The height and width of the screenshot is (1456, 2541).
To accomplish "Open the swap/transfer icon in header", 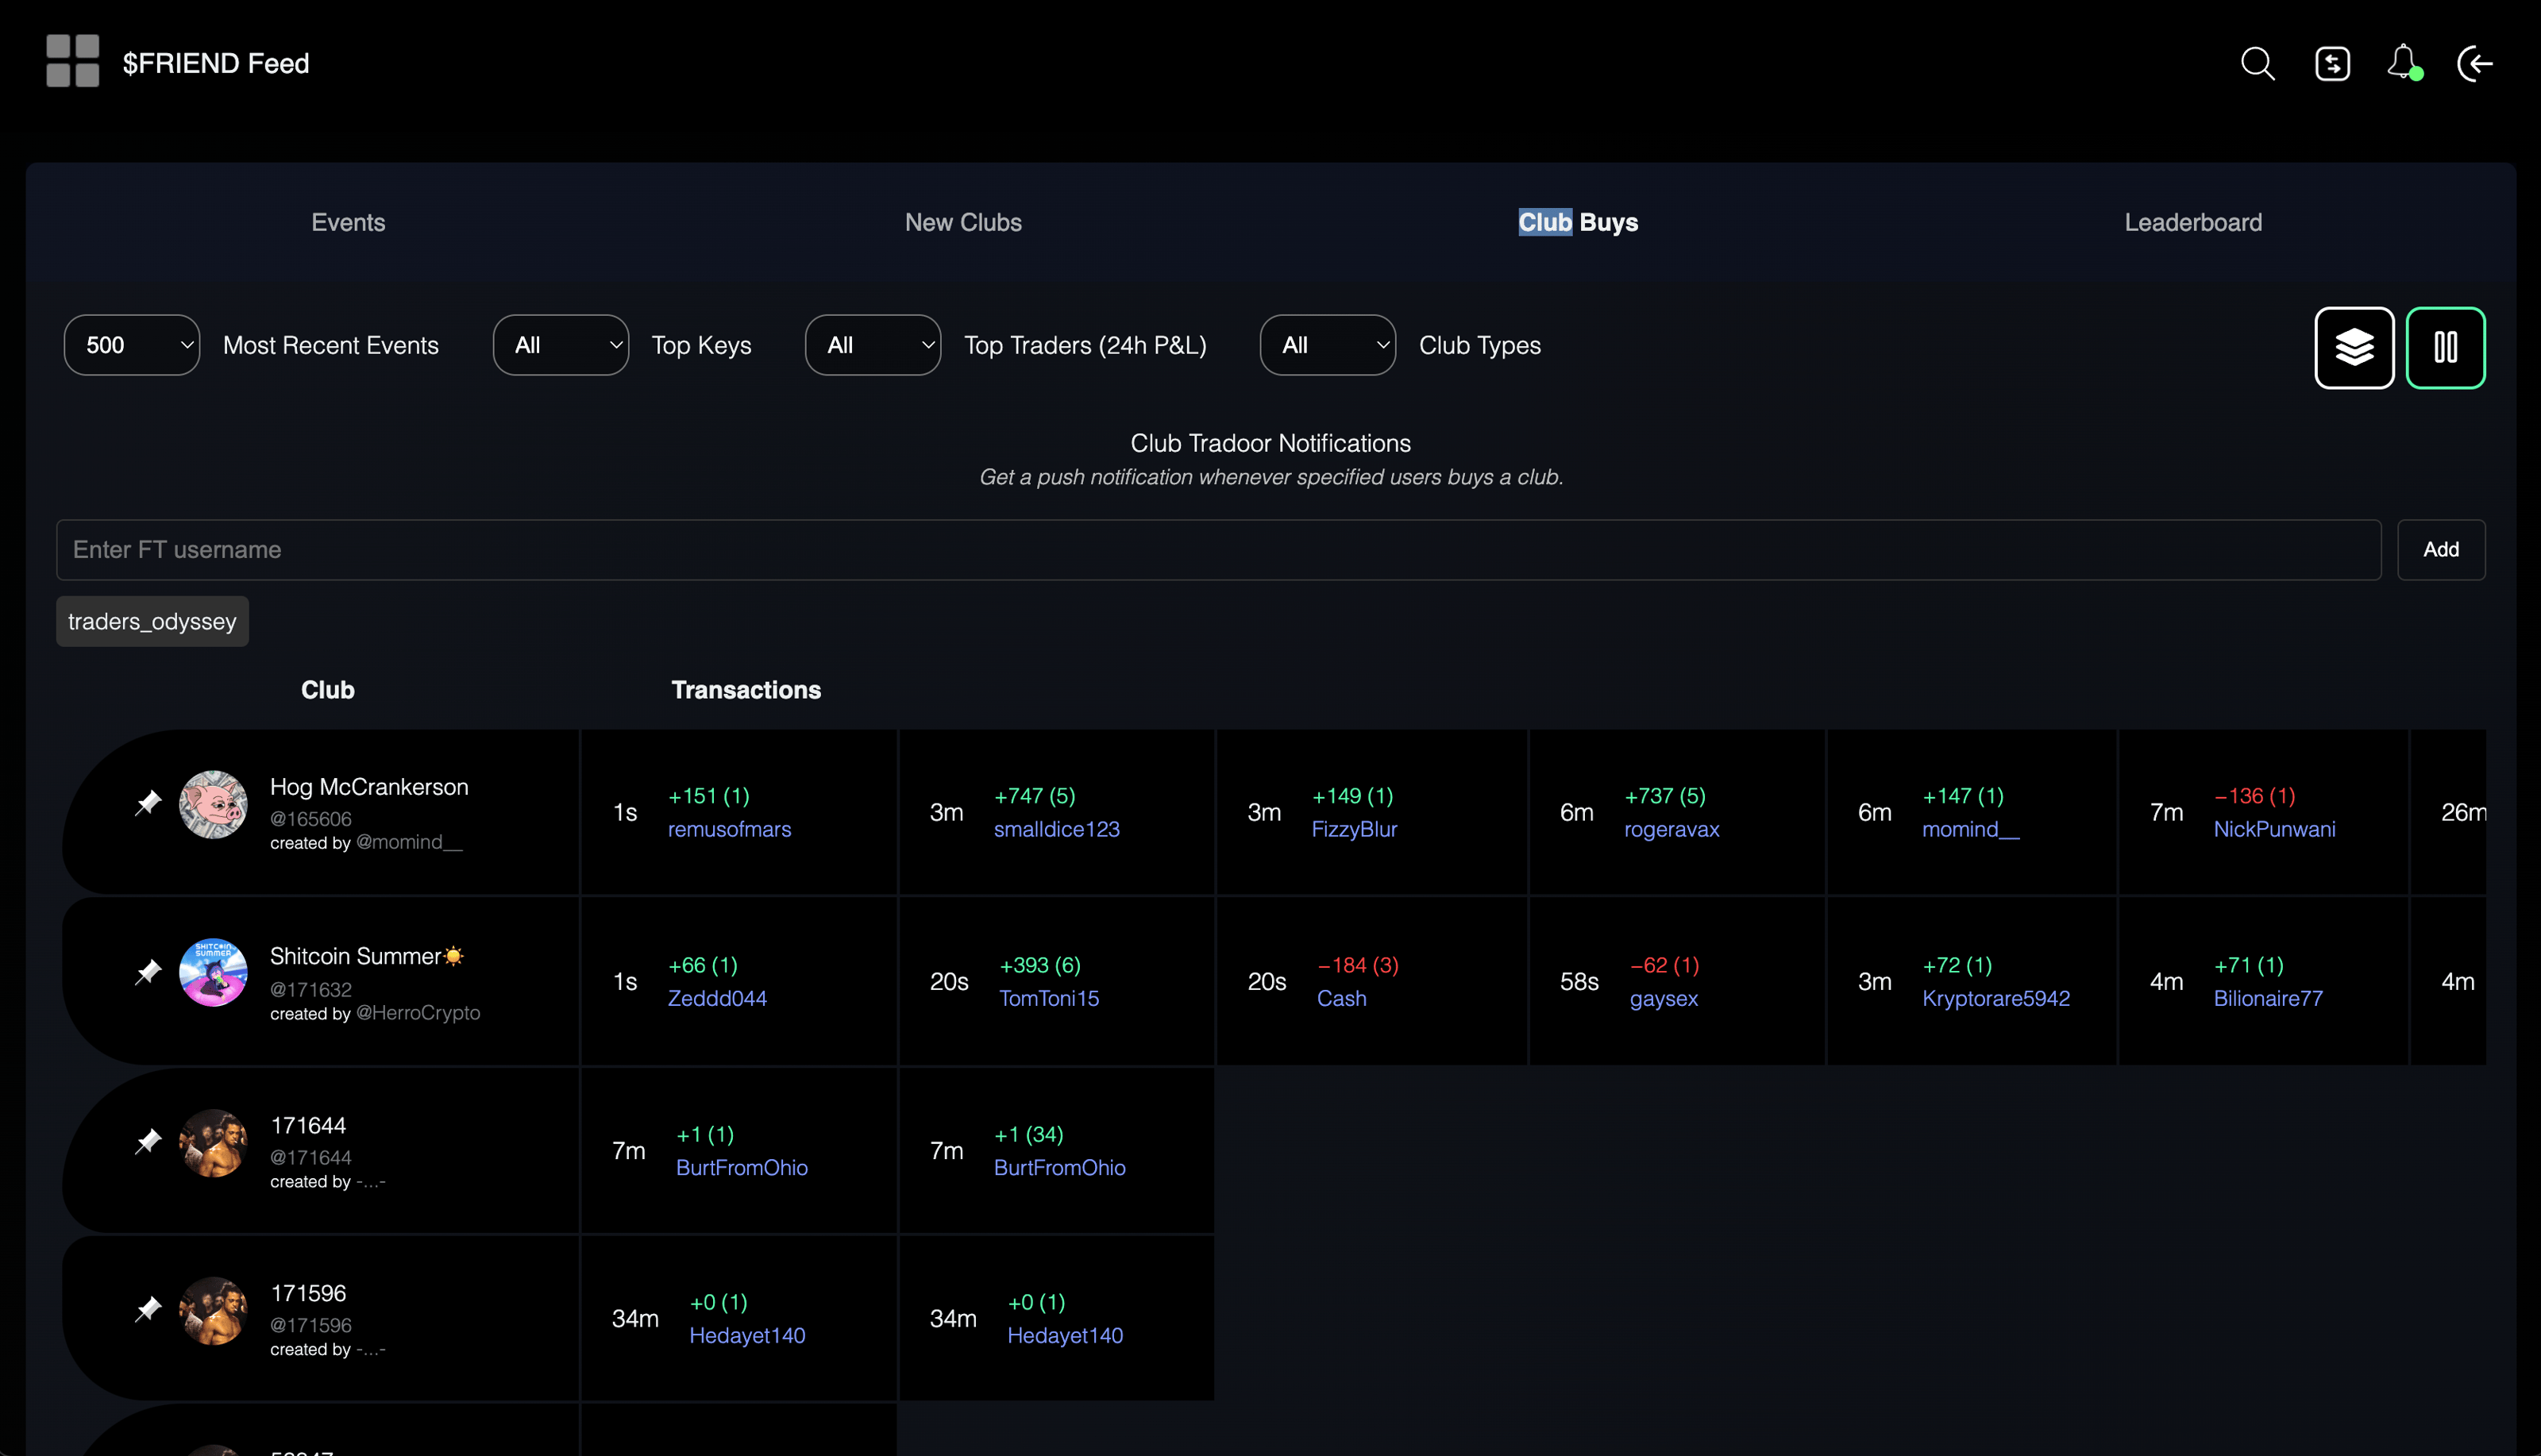I will point(2332,64).
